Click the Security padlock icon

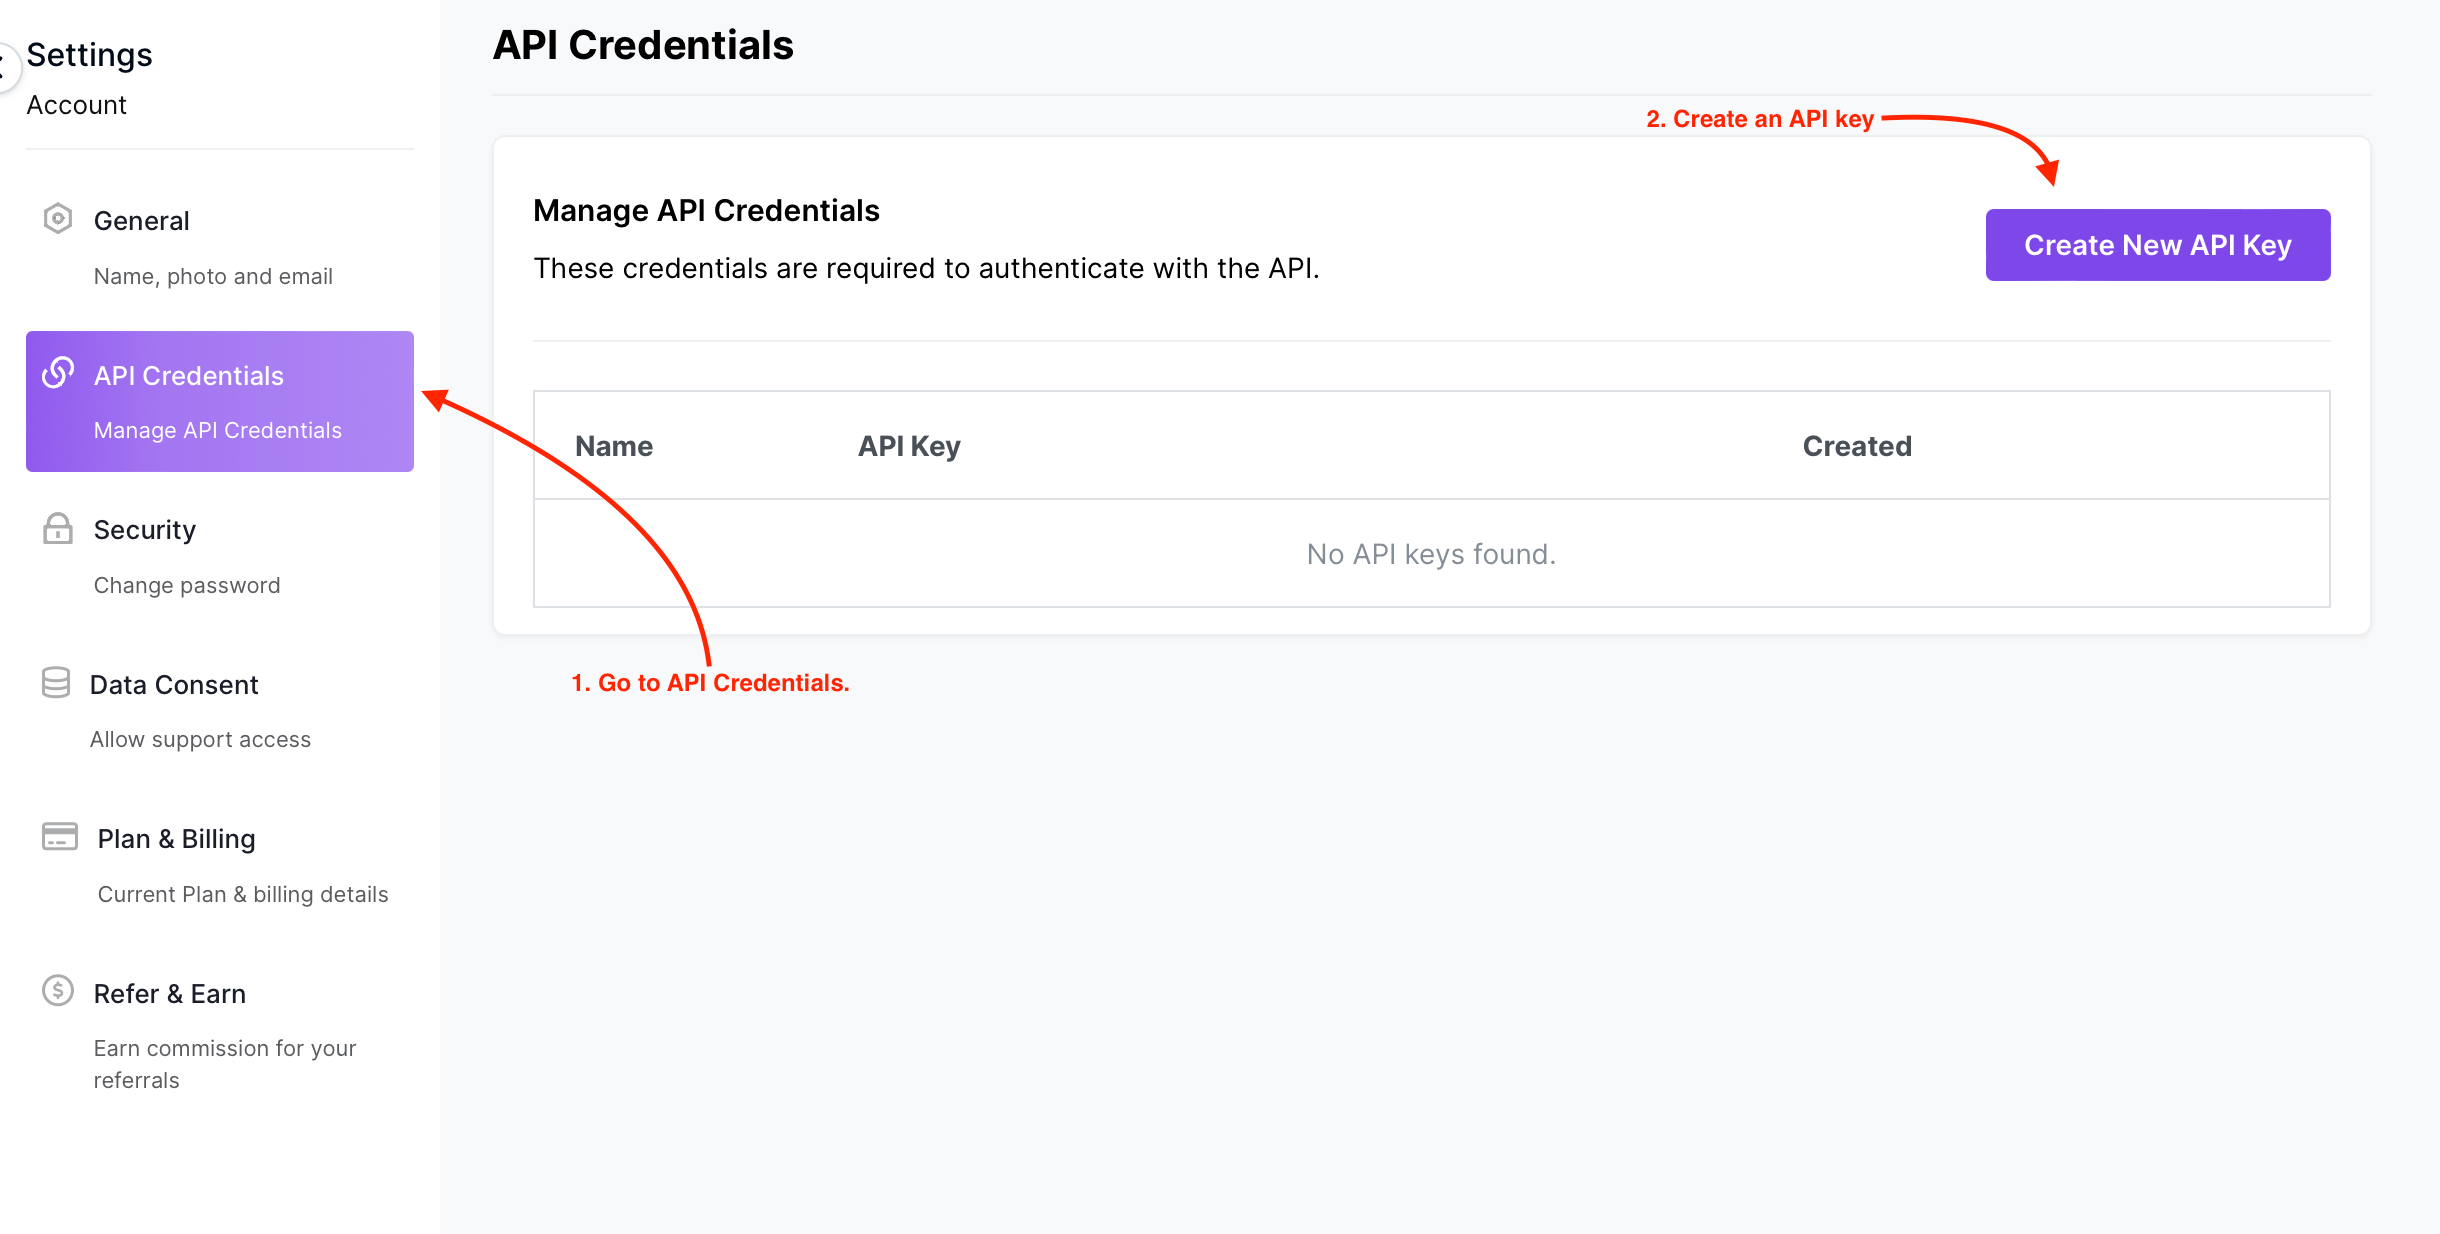58,528
